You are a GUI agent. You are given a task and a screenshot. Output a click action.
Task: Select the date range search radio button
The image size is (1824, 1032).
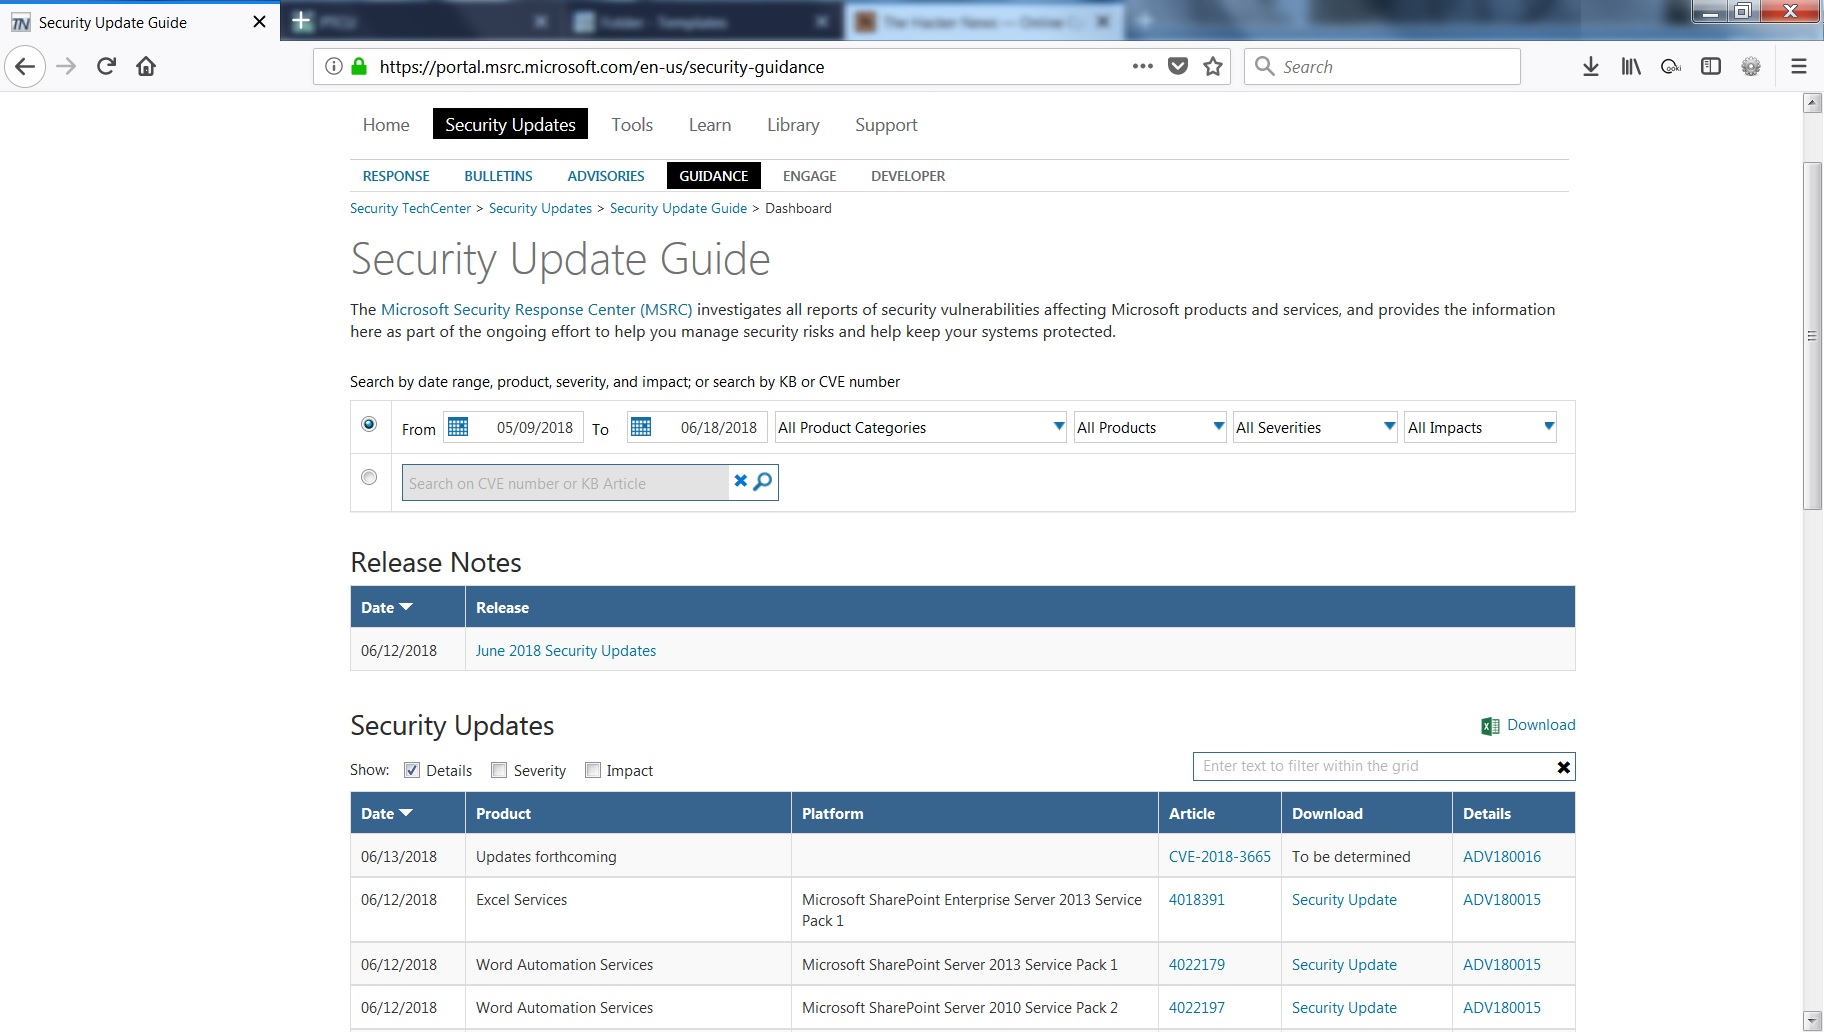click(x=369, y=424)
